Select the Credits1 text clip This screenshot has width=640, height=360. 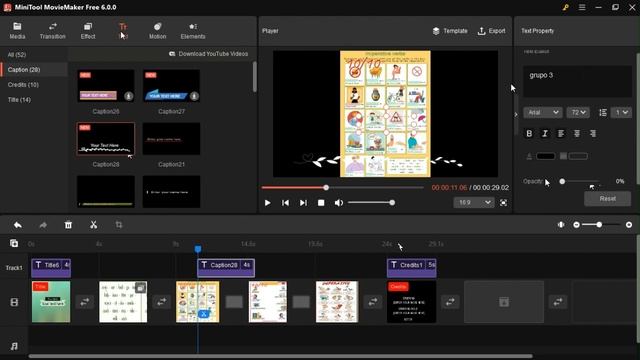411,268
